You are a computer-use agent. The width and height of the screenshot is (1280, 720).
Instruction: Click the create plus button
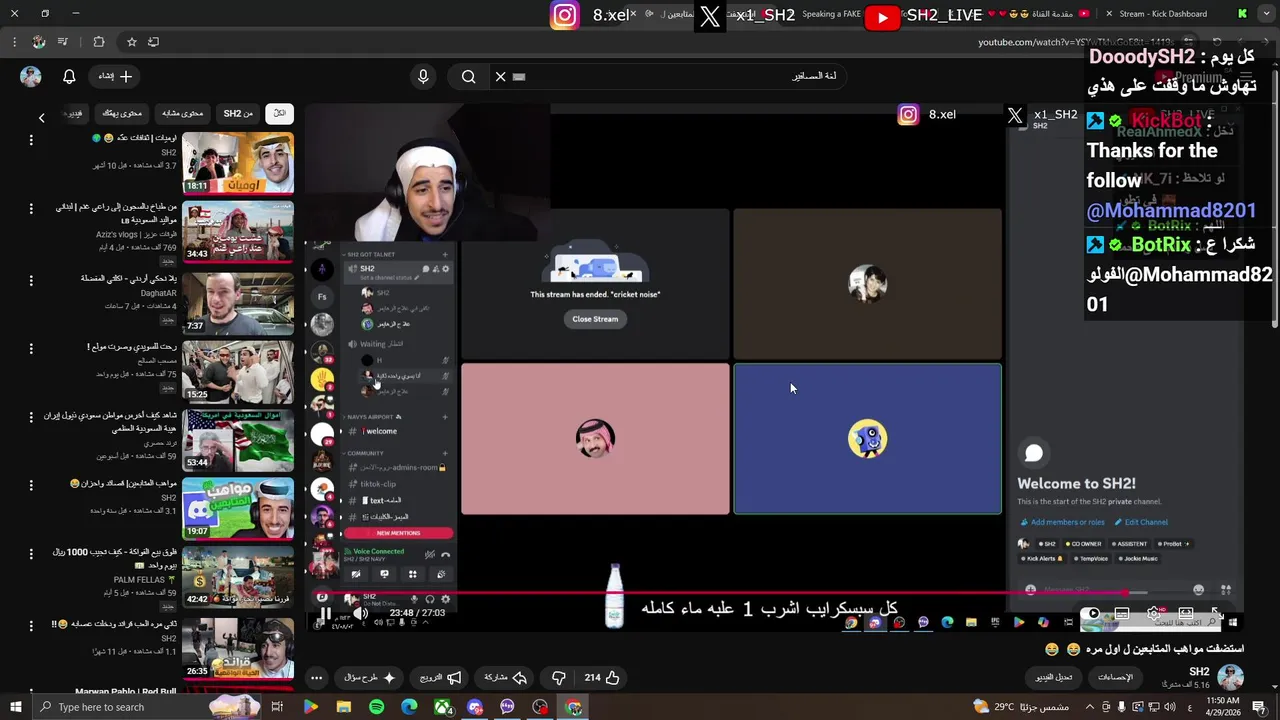click(115, 76)
